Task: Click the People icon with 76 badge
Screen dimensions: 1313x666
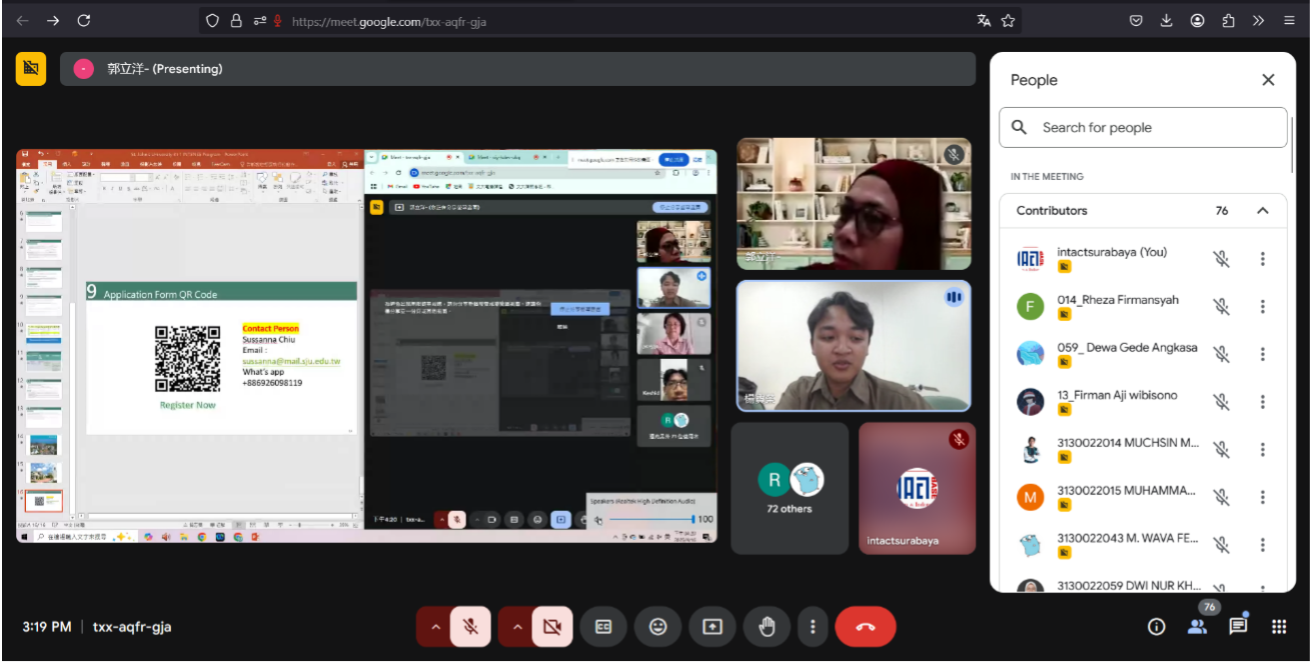Action: 1197,627
